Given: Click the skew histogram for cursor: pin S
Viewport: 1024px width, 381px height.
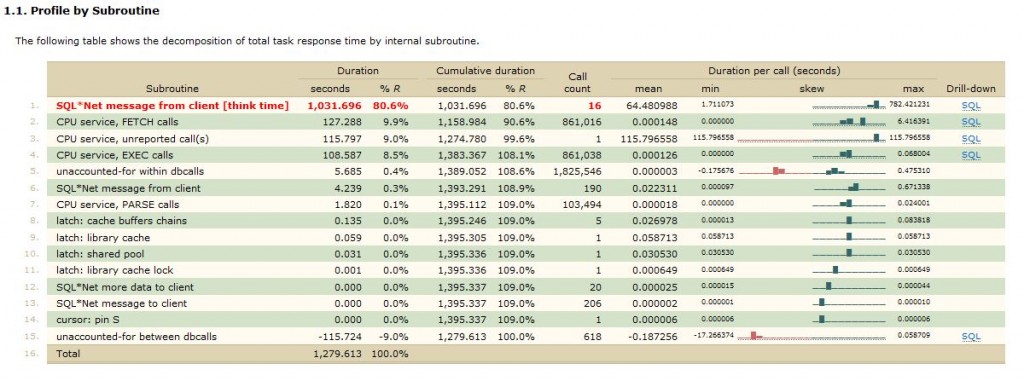Looking at the screenshot, I should [x=849, y=320].
